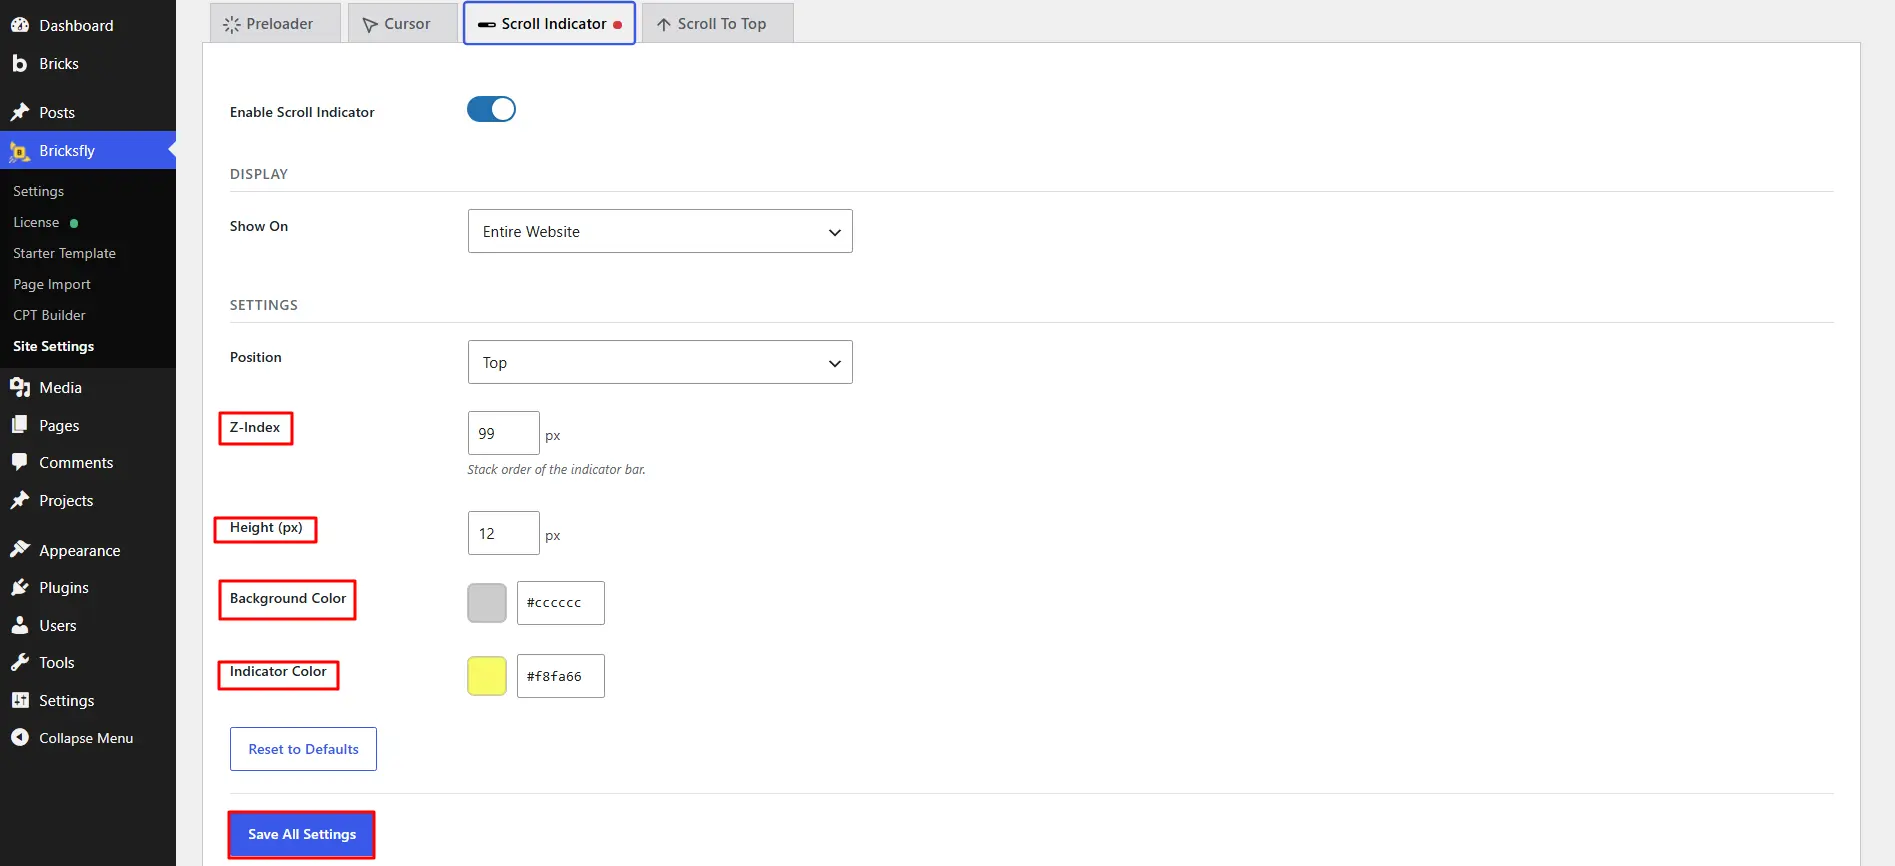1895x866 pixels.
Task: Click the Background Color gray swatch
Action: (x=487, y=603)
